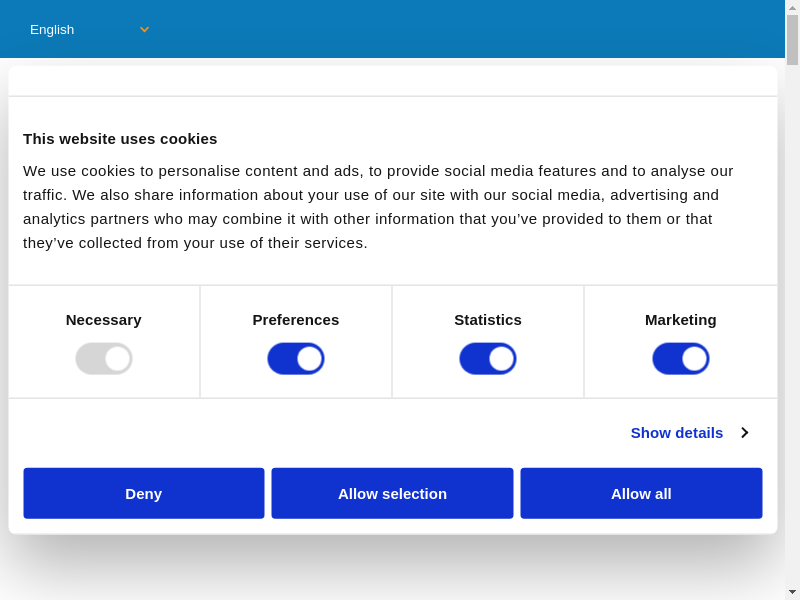Screen dimensions: 800x600
Task: Switch off the Marketing cookies toggle
Action: tap(681, 359)
